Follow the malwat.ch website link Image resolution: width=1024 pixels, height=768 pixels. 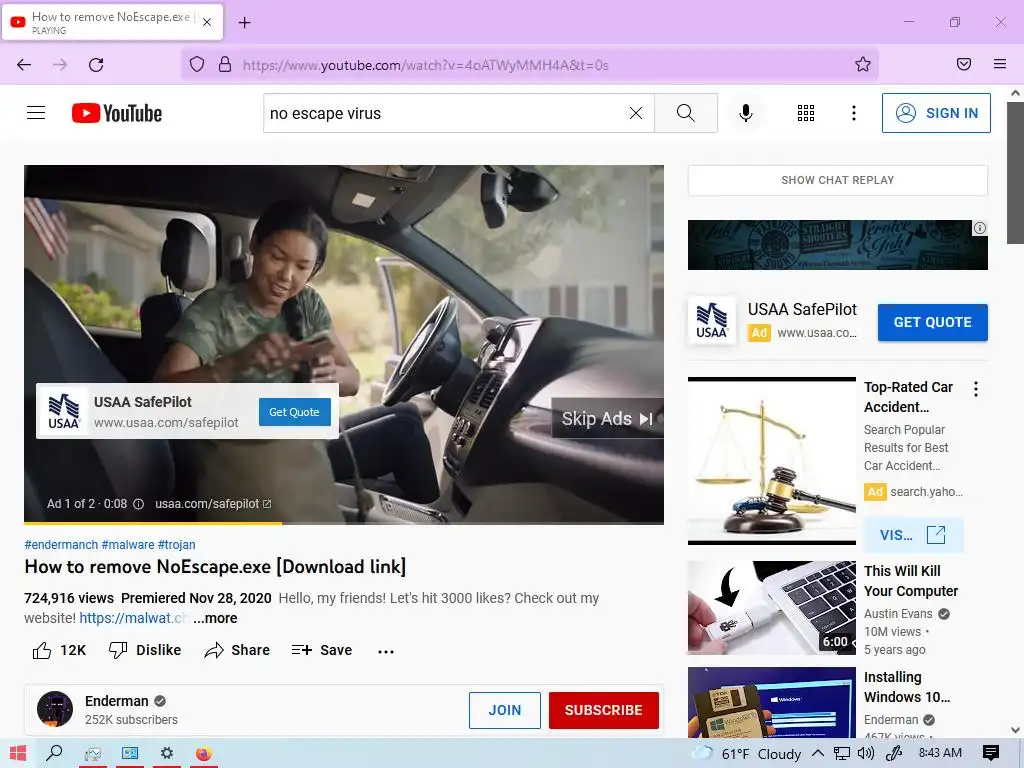[133, 618]
